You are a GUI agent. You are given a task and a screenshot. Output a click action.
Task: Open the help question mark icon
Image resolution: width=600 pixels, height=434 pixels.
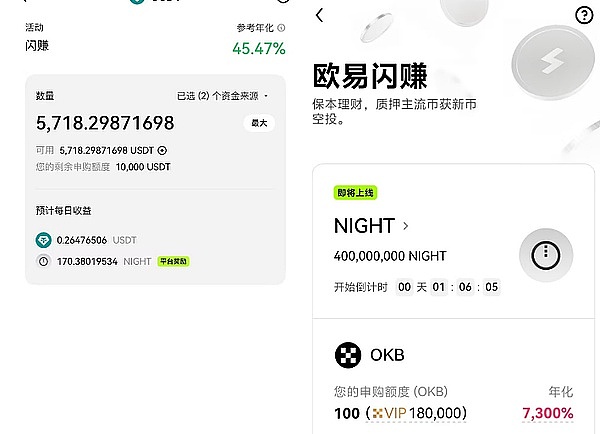coord(585,15)
